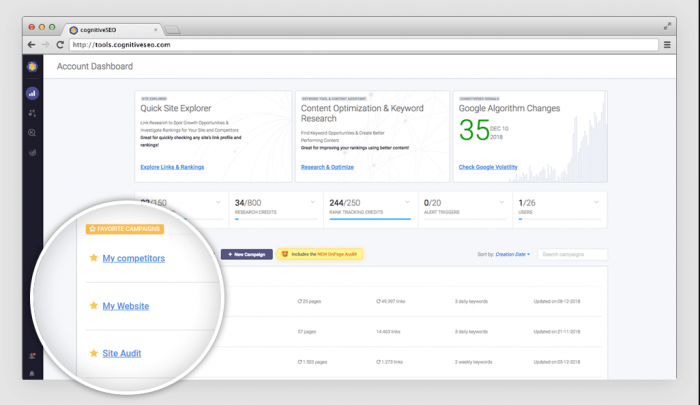
Task: Click the star next to My Website
Action: pos(94,305)
